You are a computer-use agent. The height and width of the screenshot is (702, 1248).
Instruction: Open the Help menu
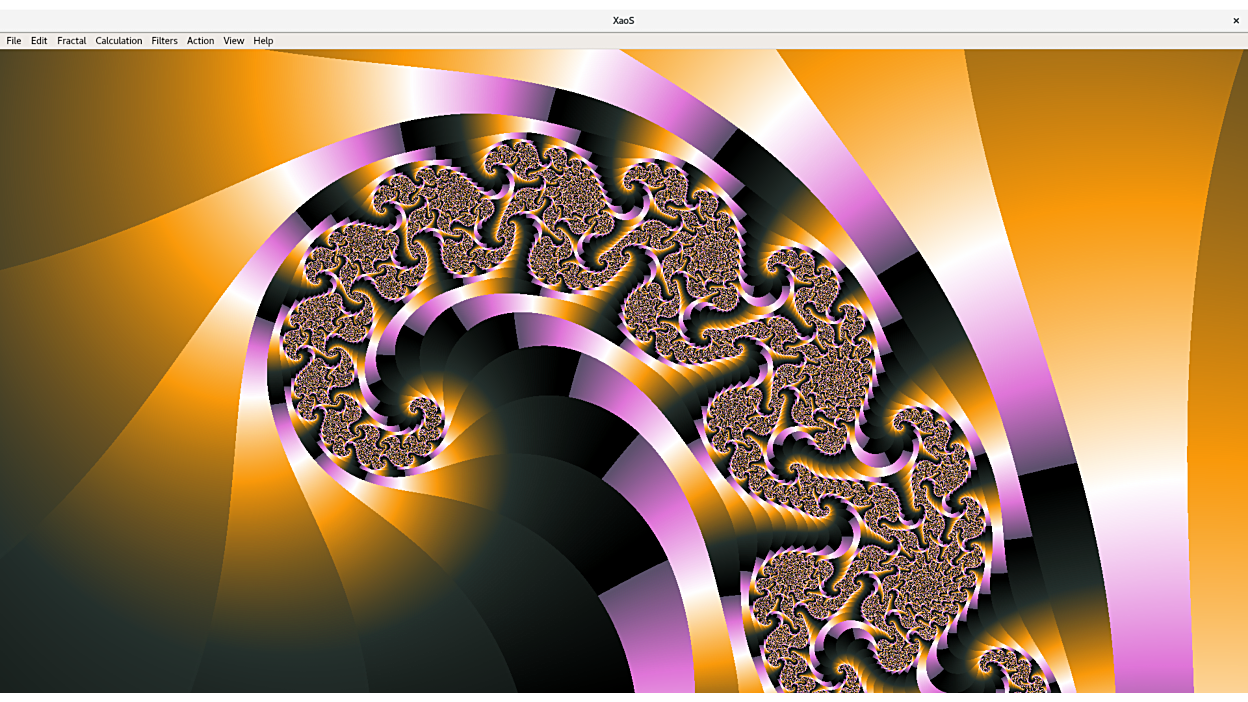pyautogui.click(x=263, y=41)
